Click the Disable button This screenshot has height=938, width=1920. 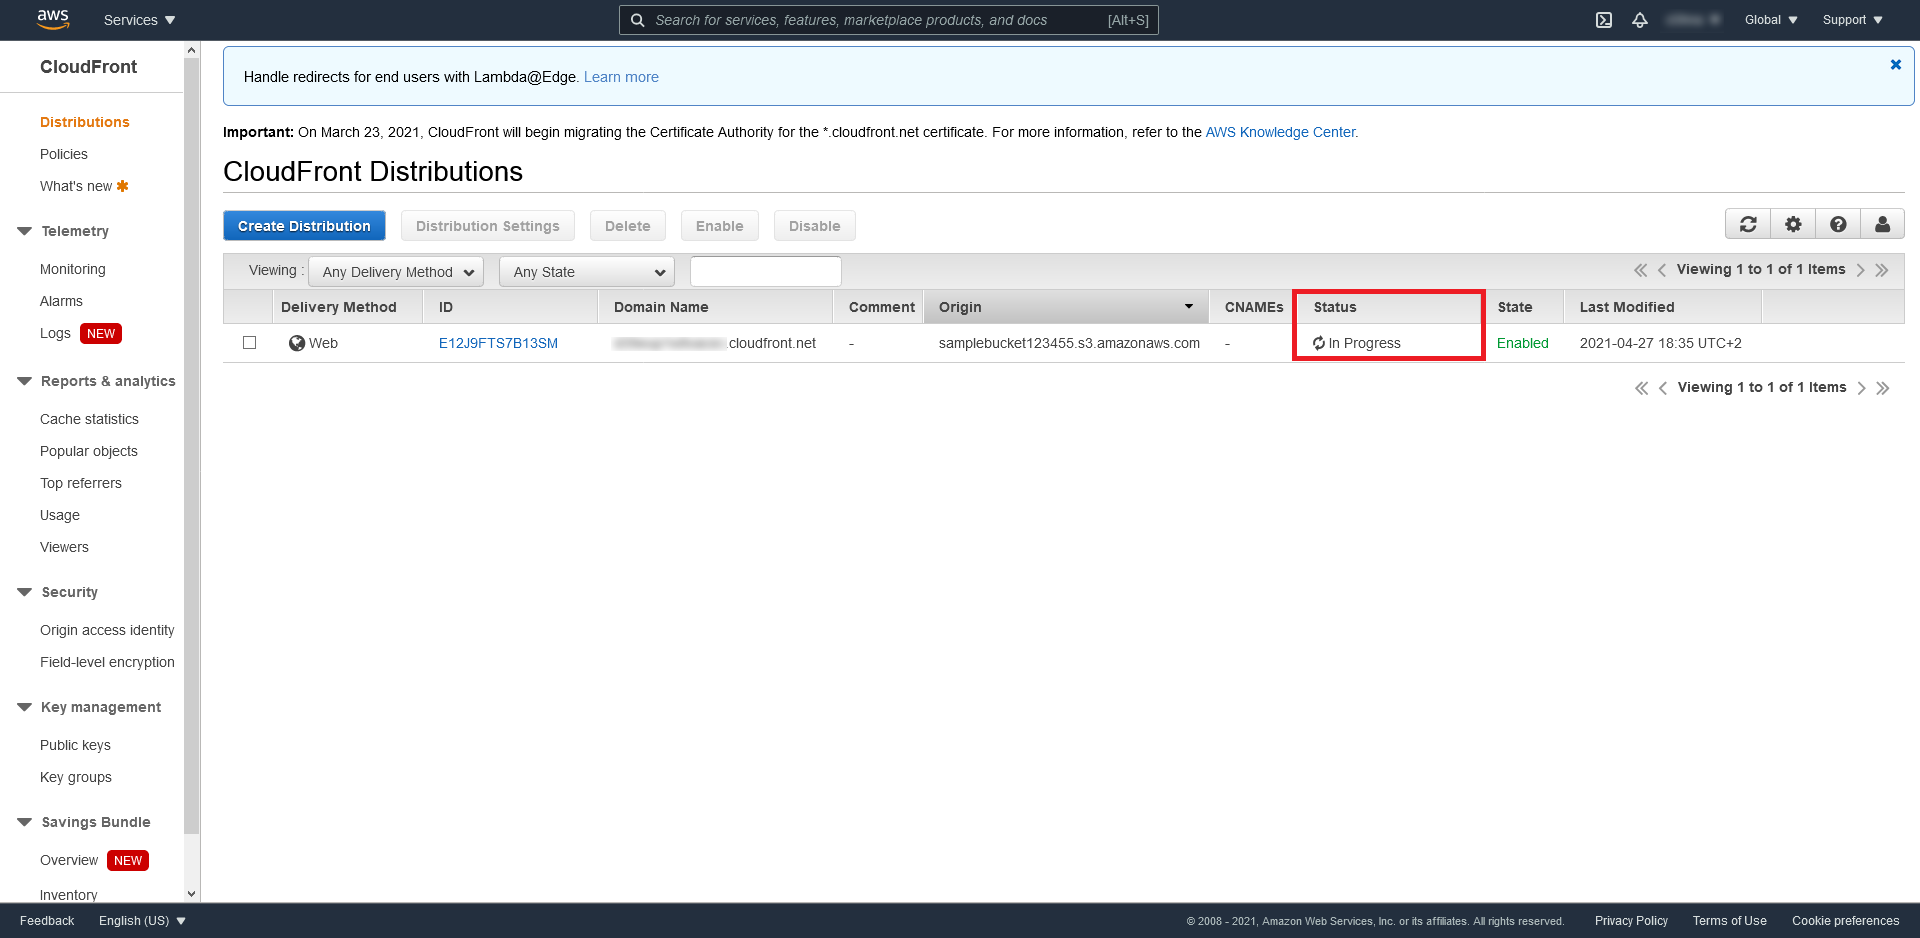(x=815, y=226)
